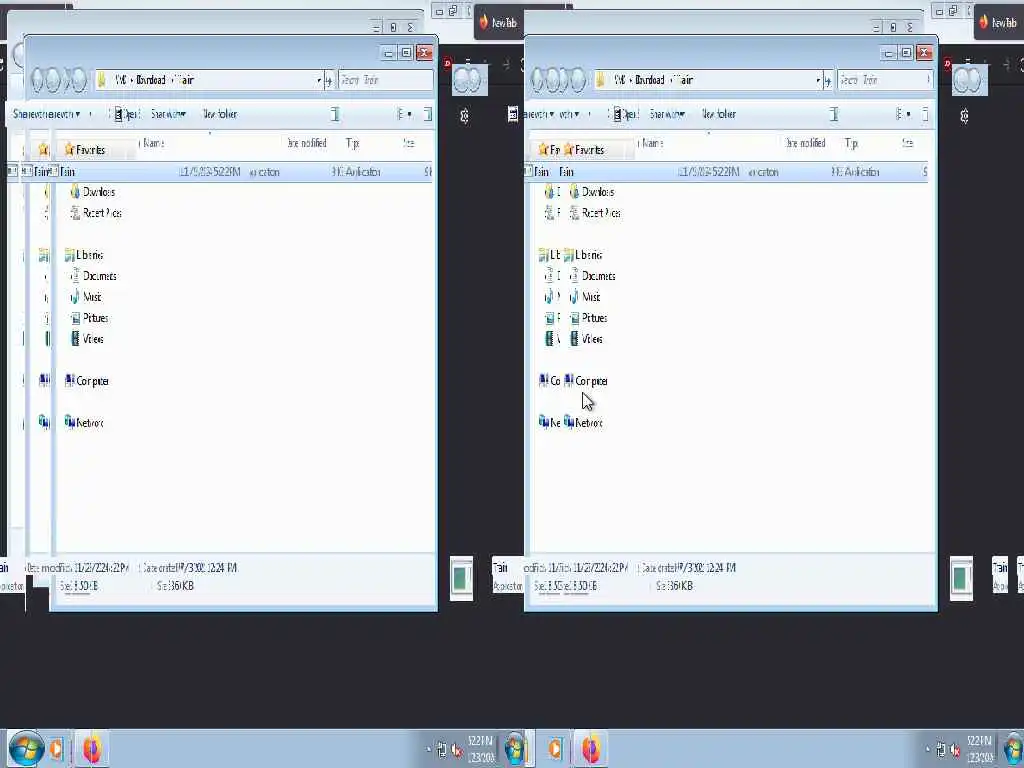Click New folder in left Explorer toolbar

pyautogui.click(x=220, y=114)
